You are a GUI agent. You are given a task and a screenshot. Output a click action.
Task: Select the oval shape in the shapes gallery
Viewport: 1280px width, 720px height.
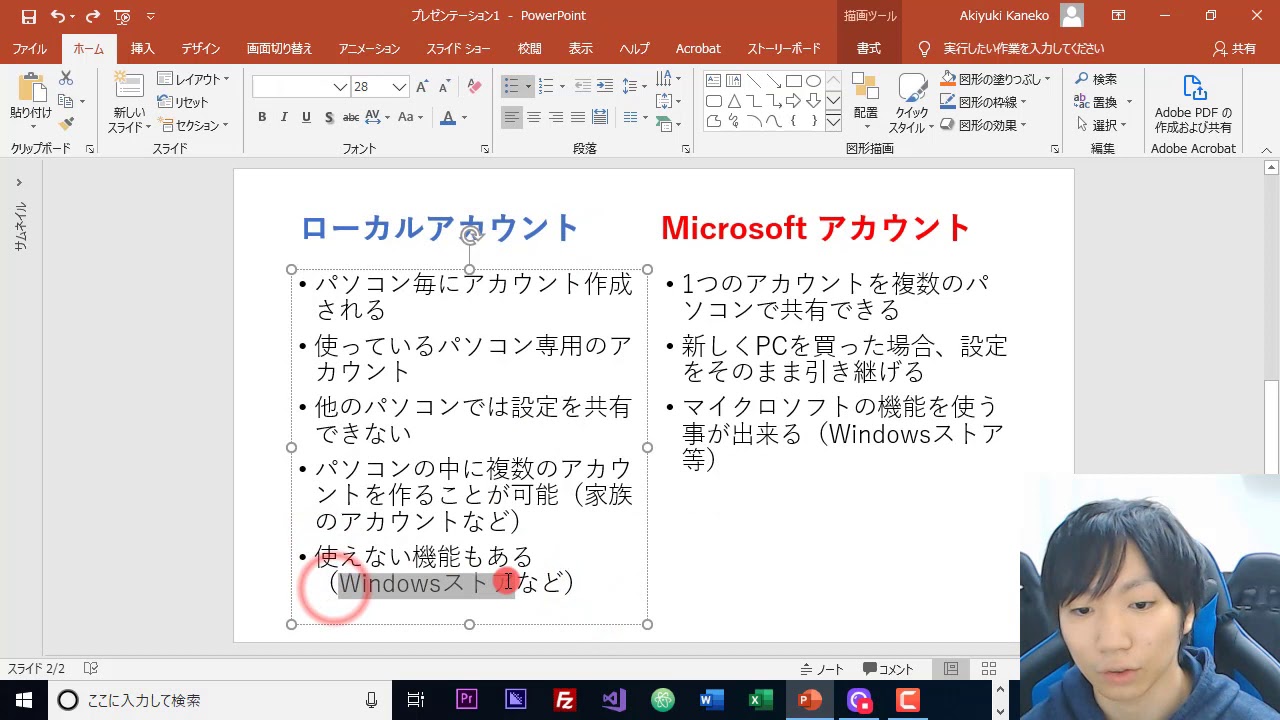[x=813, y=81]
